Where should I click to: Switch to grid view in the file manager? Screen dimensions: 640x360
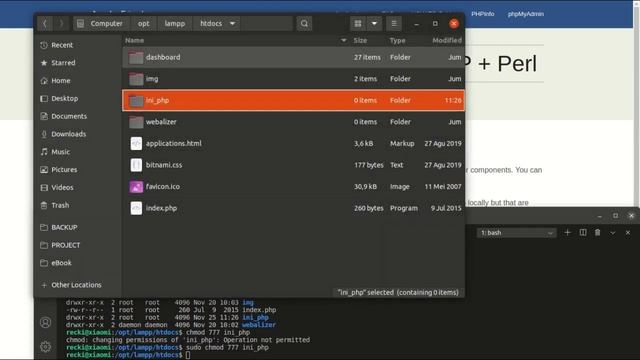(x=358, y=23)
